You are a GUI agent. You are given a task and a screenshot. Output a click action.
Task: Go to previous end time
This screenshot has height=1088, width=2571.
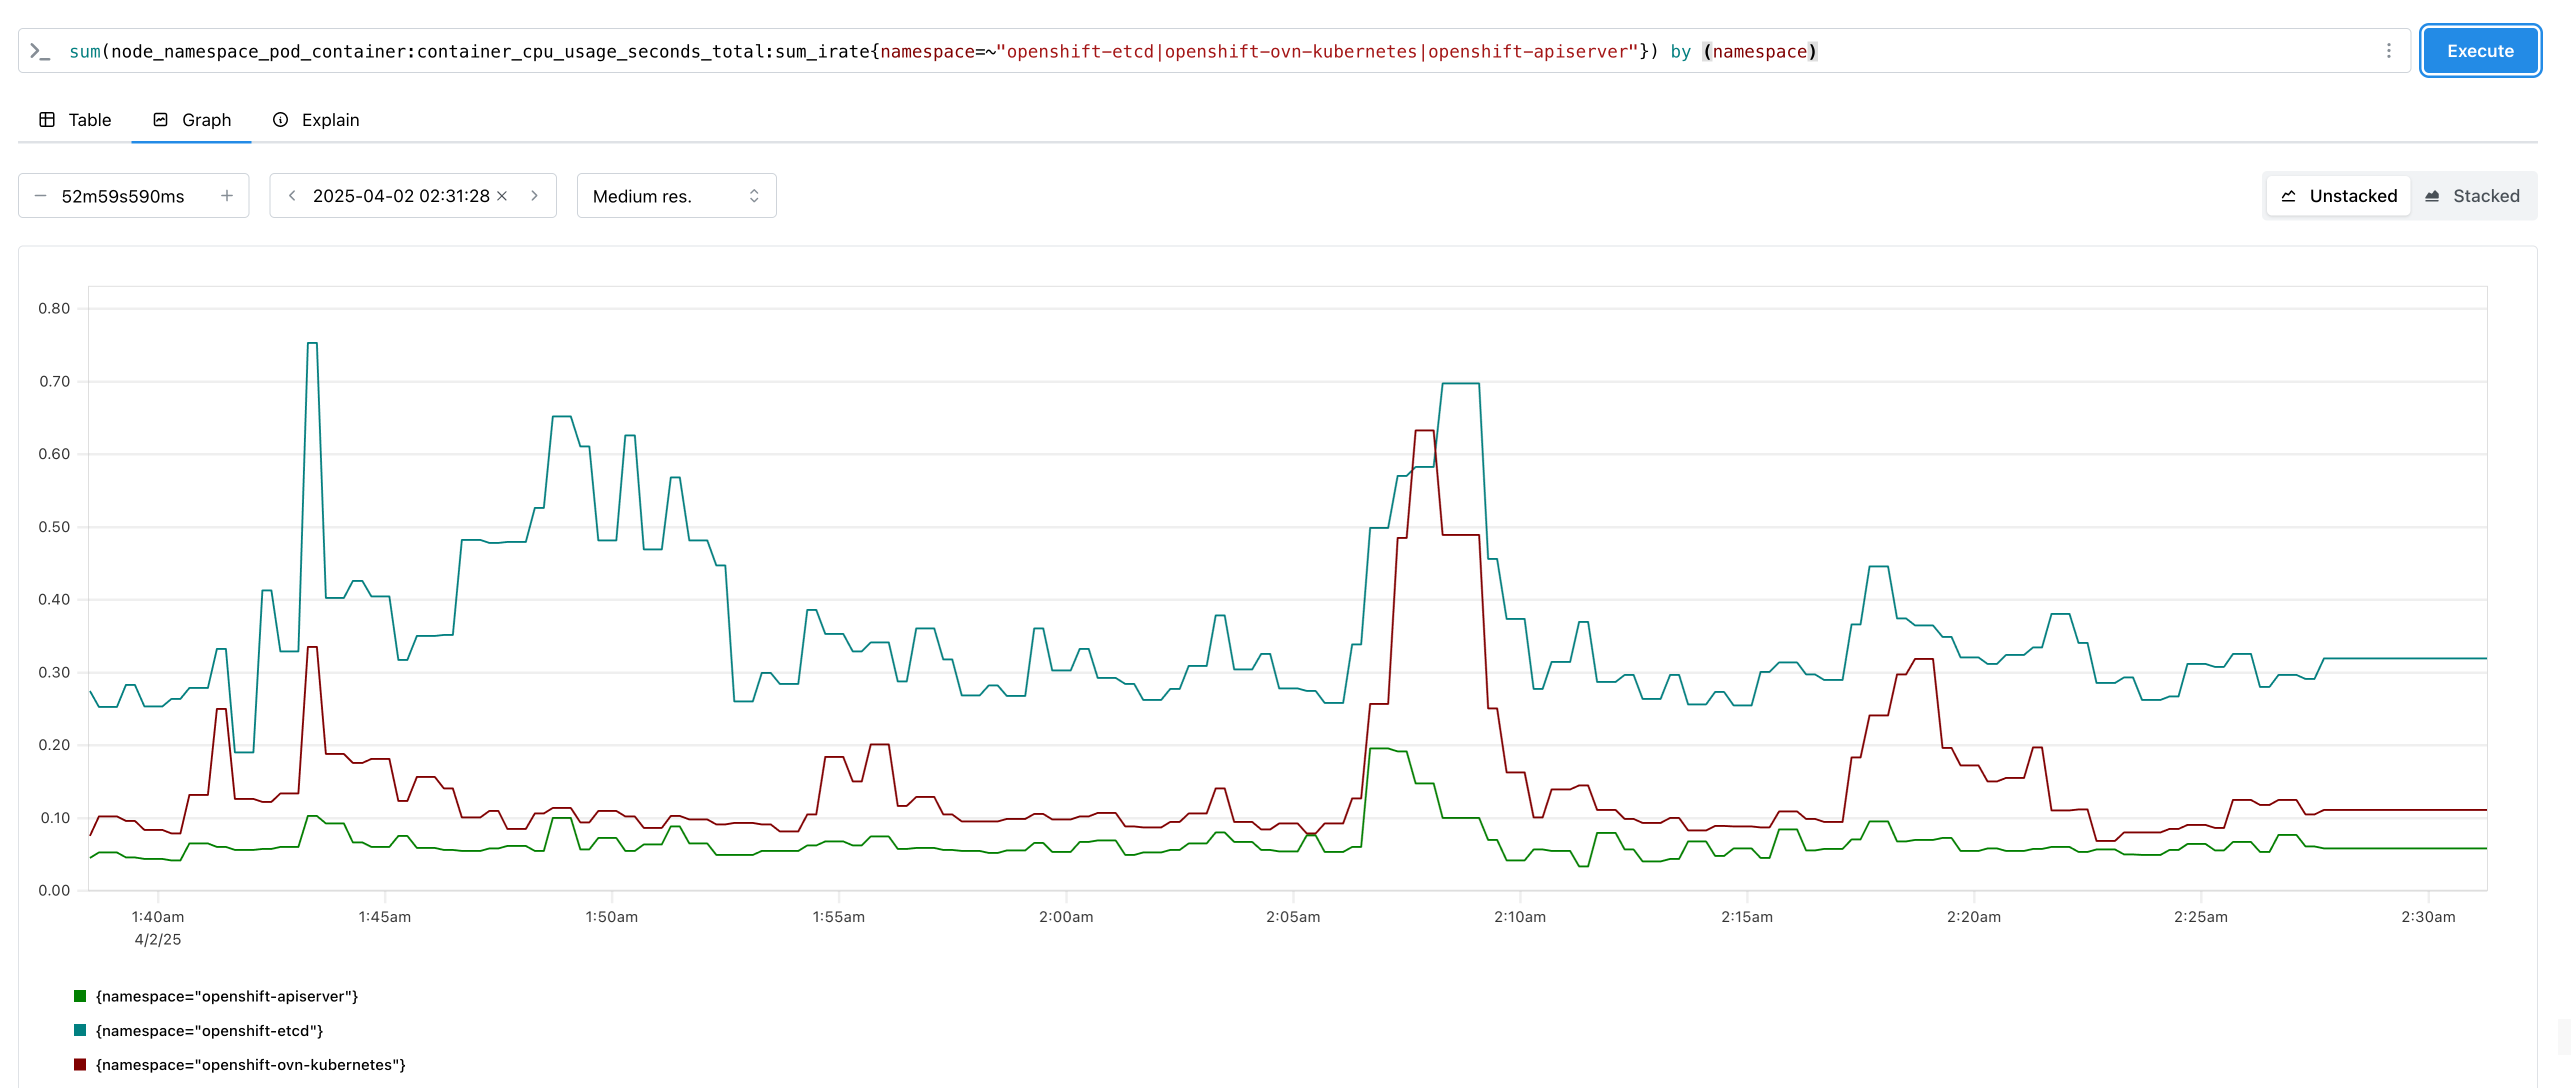pos(292,196)
